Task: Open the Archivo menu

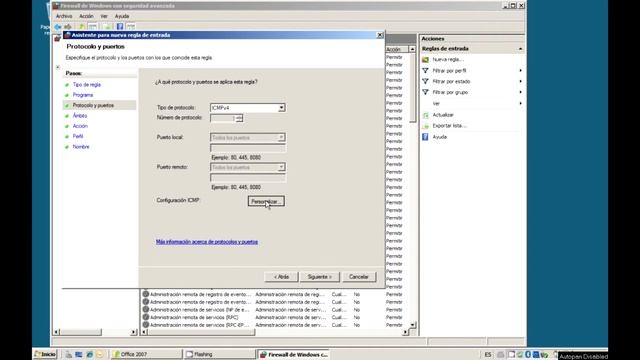Action: click(64, 16)
